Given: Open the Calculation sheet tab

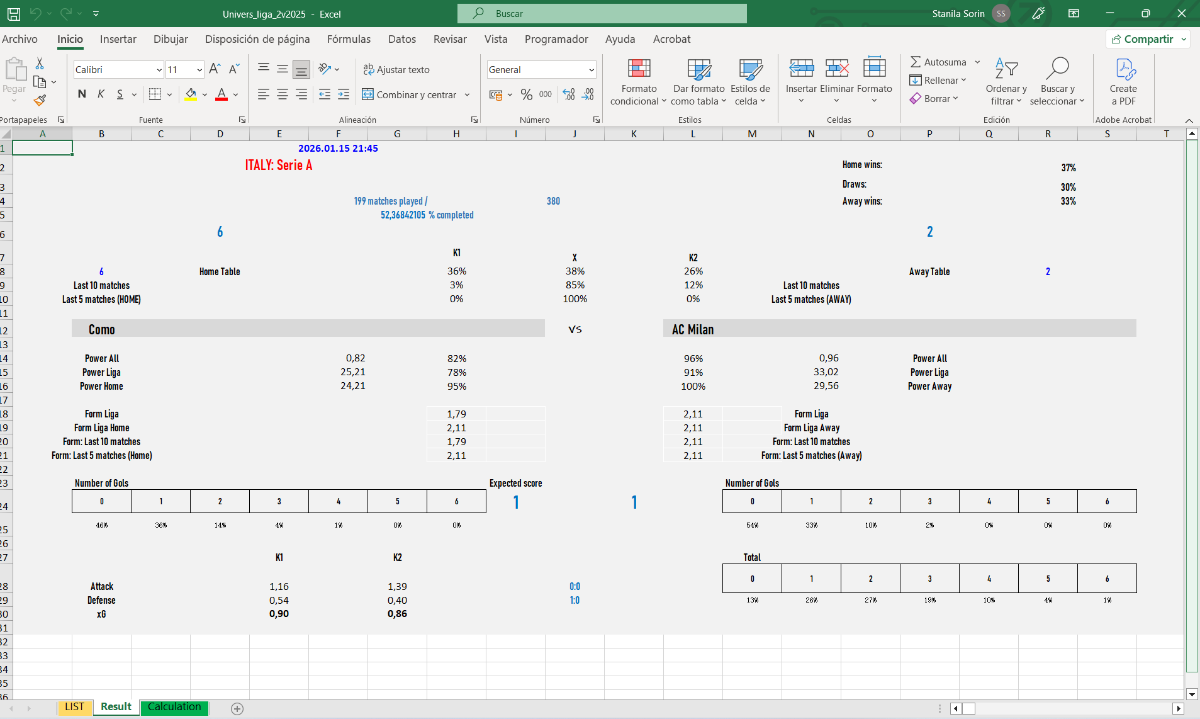Looking at the screenshot, I should click(174, 707).
